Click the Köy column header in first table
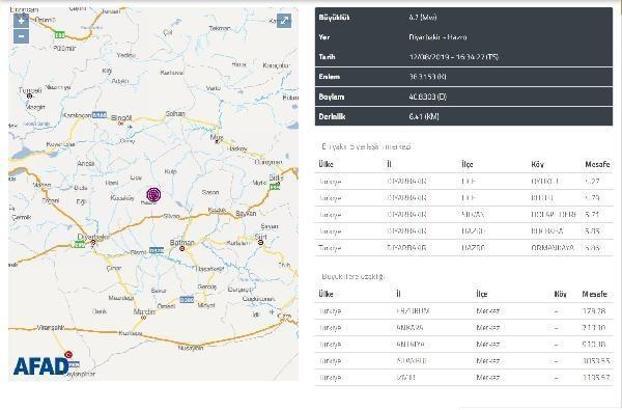 coord(537,164)
